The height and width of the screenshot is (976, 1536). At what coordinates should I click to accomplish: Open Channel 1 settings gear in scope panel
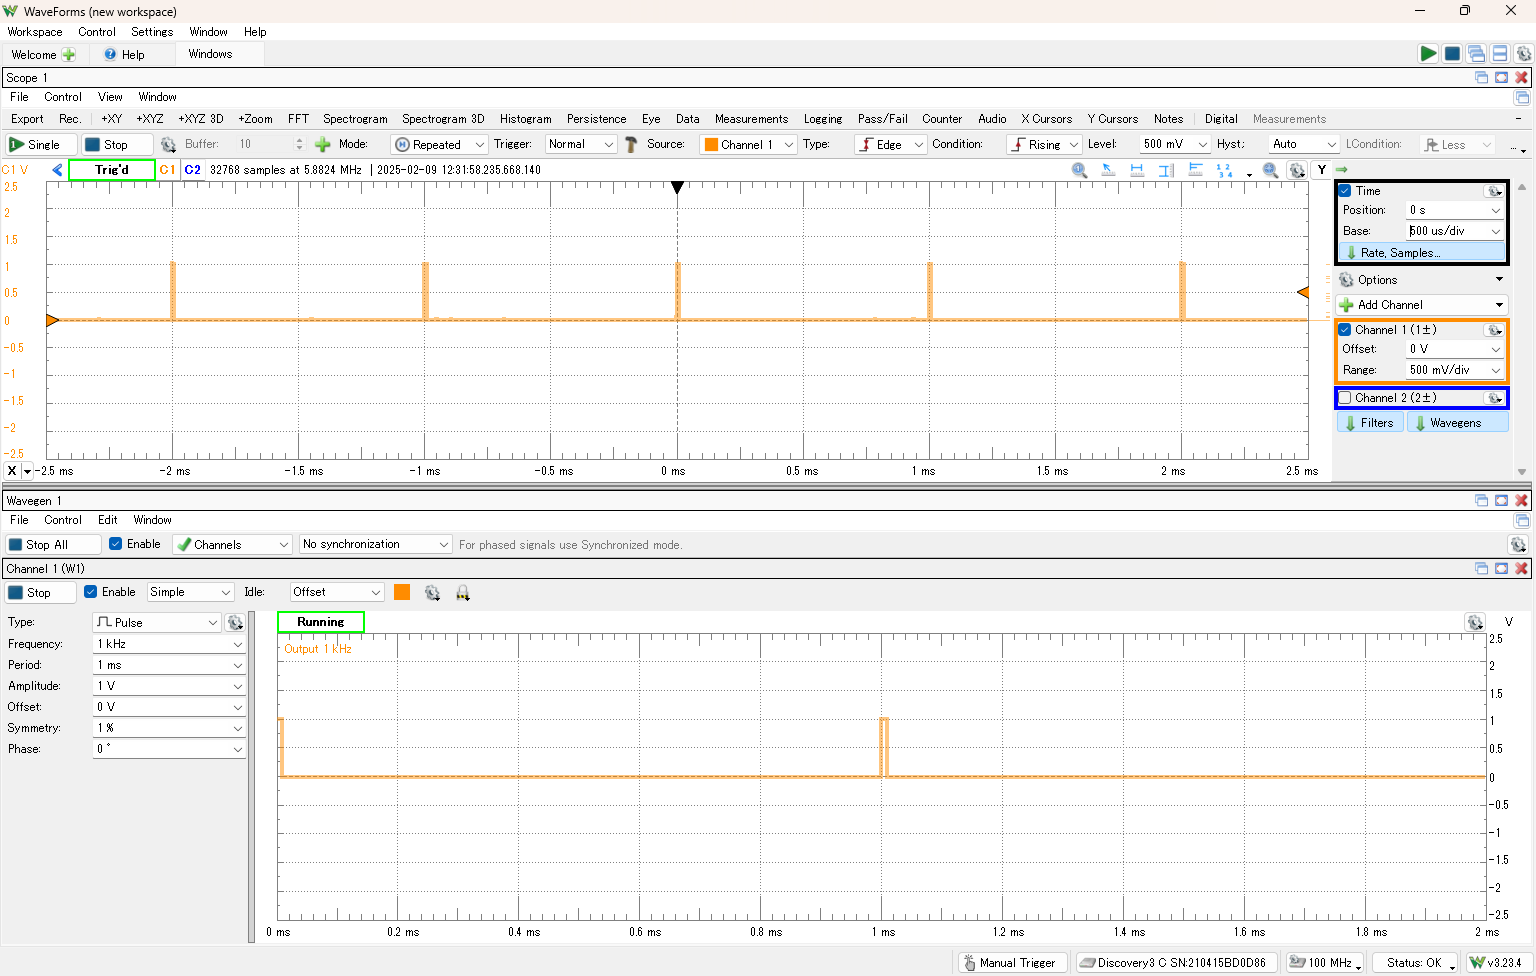click(x=1494, y=330)
